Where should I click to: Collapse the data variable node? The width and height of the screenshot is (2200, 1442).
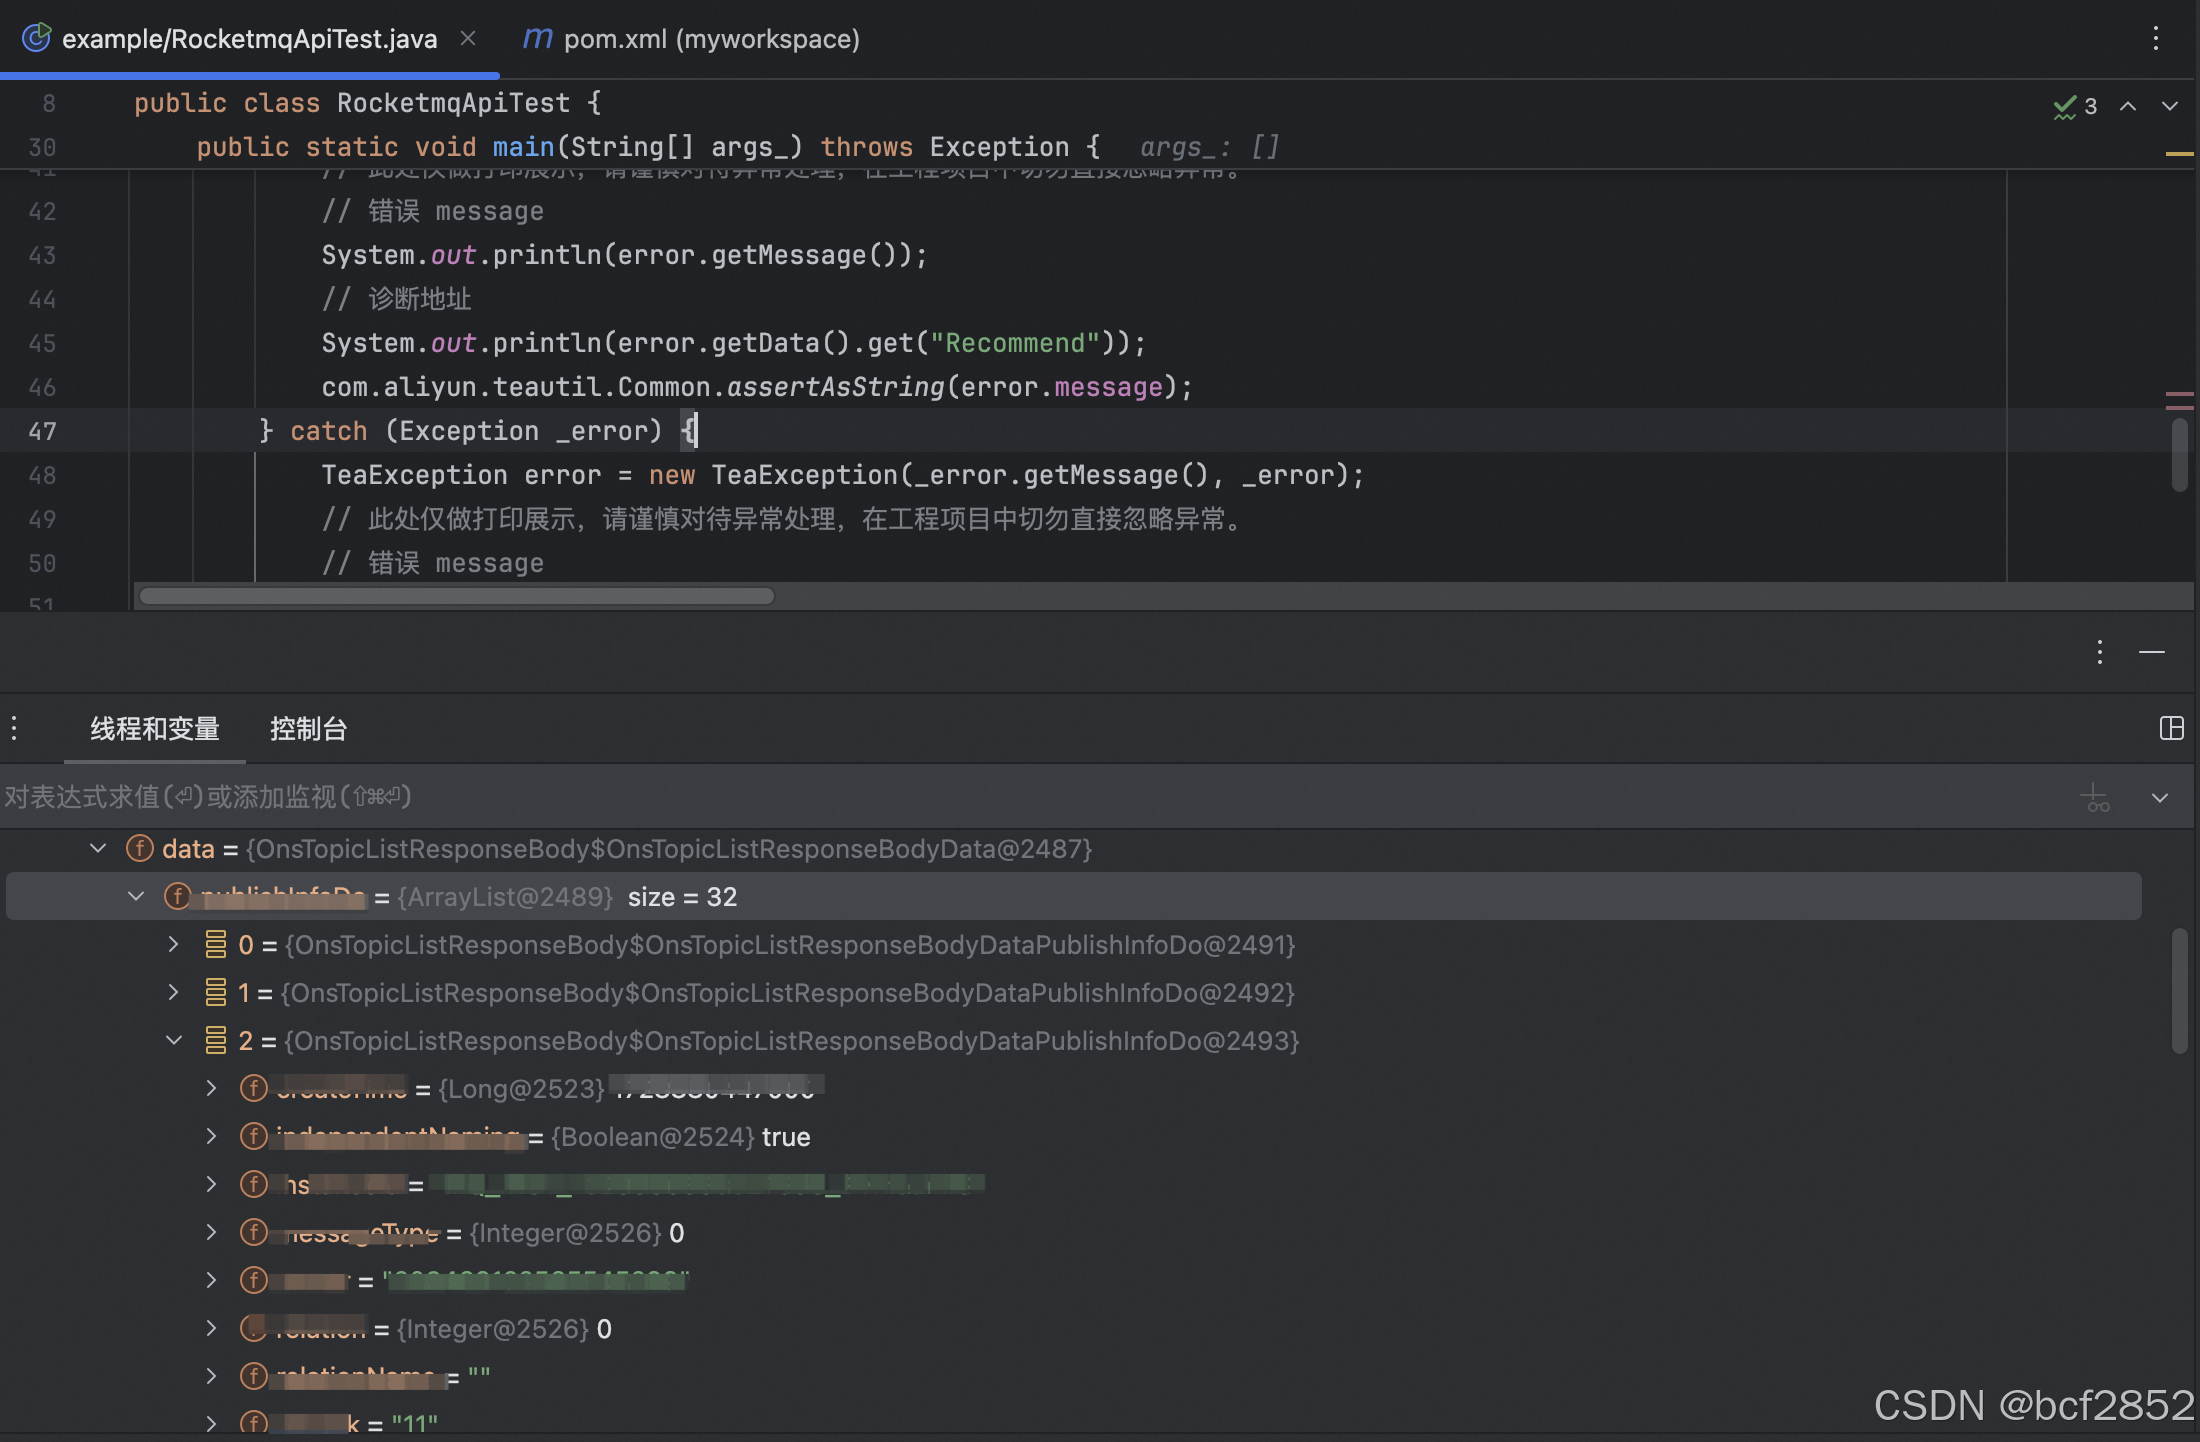(x=97, y=848)
